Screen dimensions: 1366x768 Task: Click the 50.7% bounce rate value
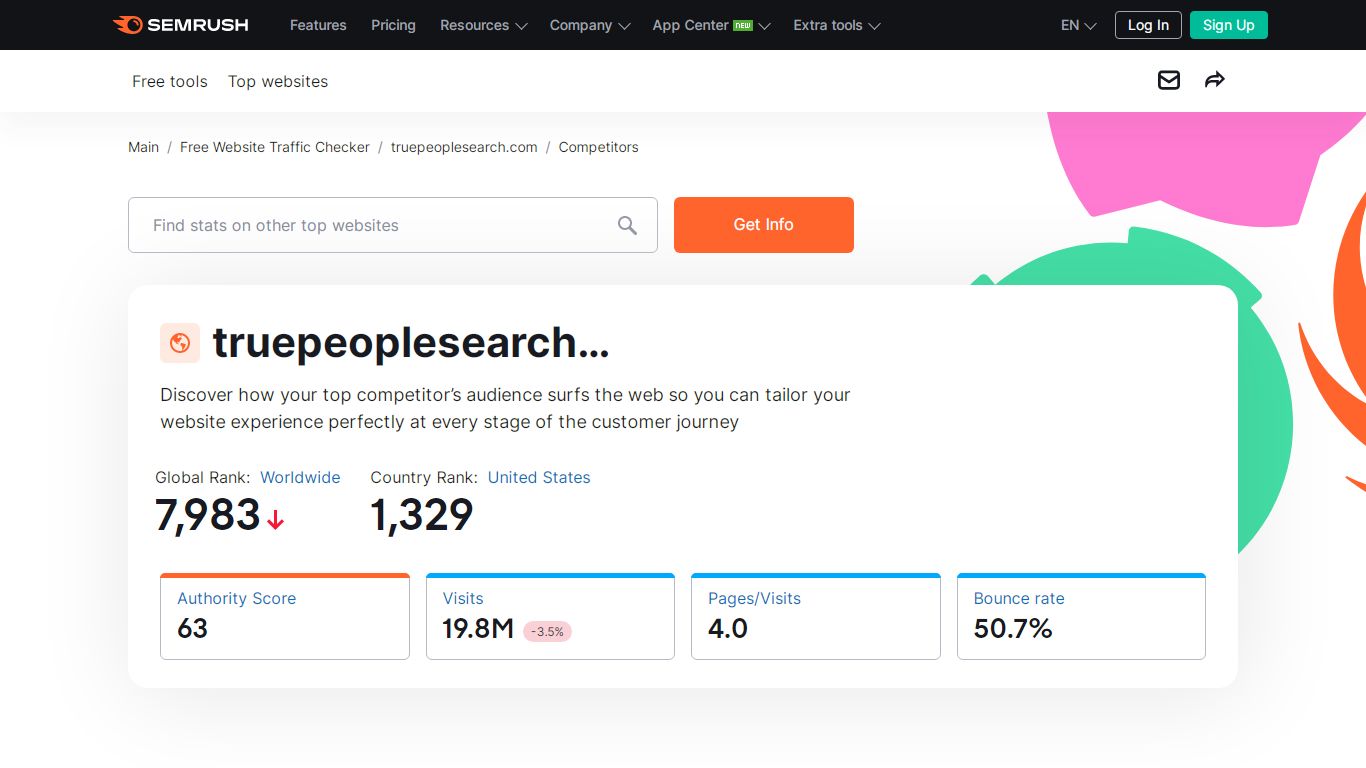click(x=1013, y=629)
